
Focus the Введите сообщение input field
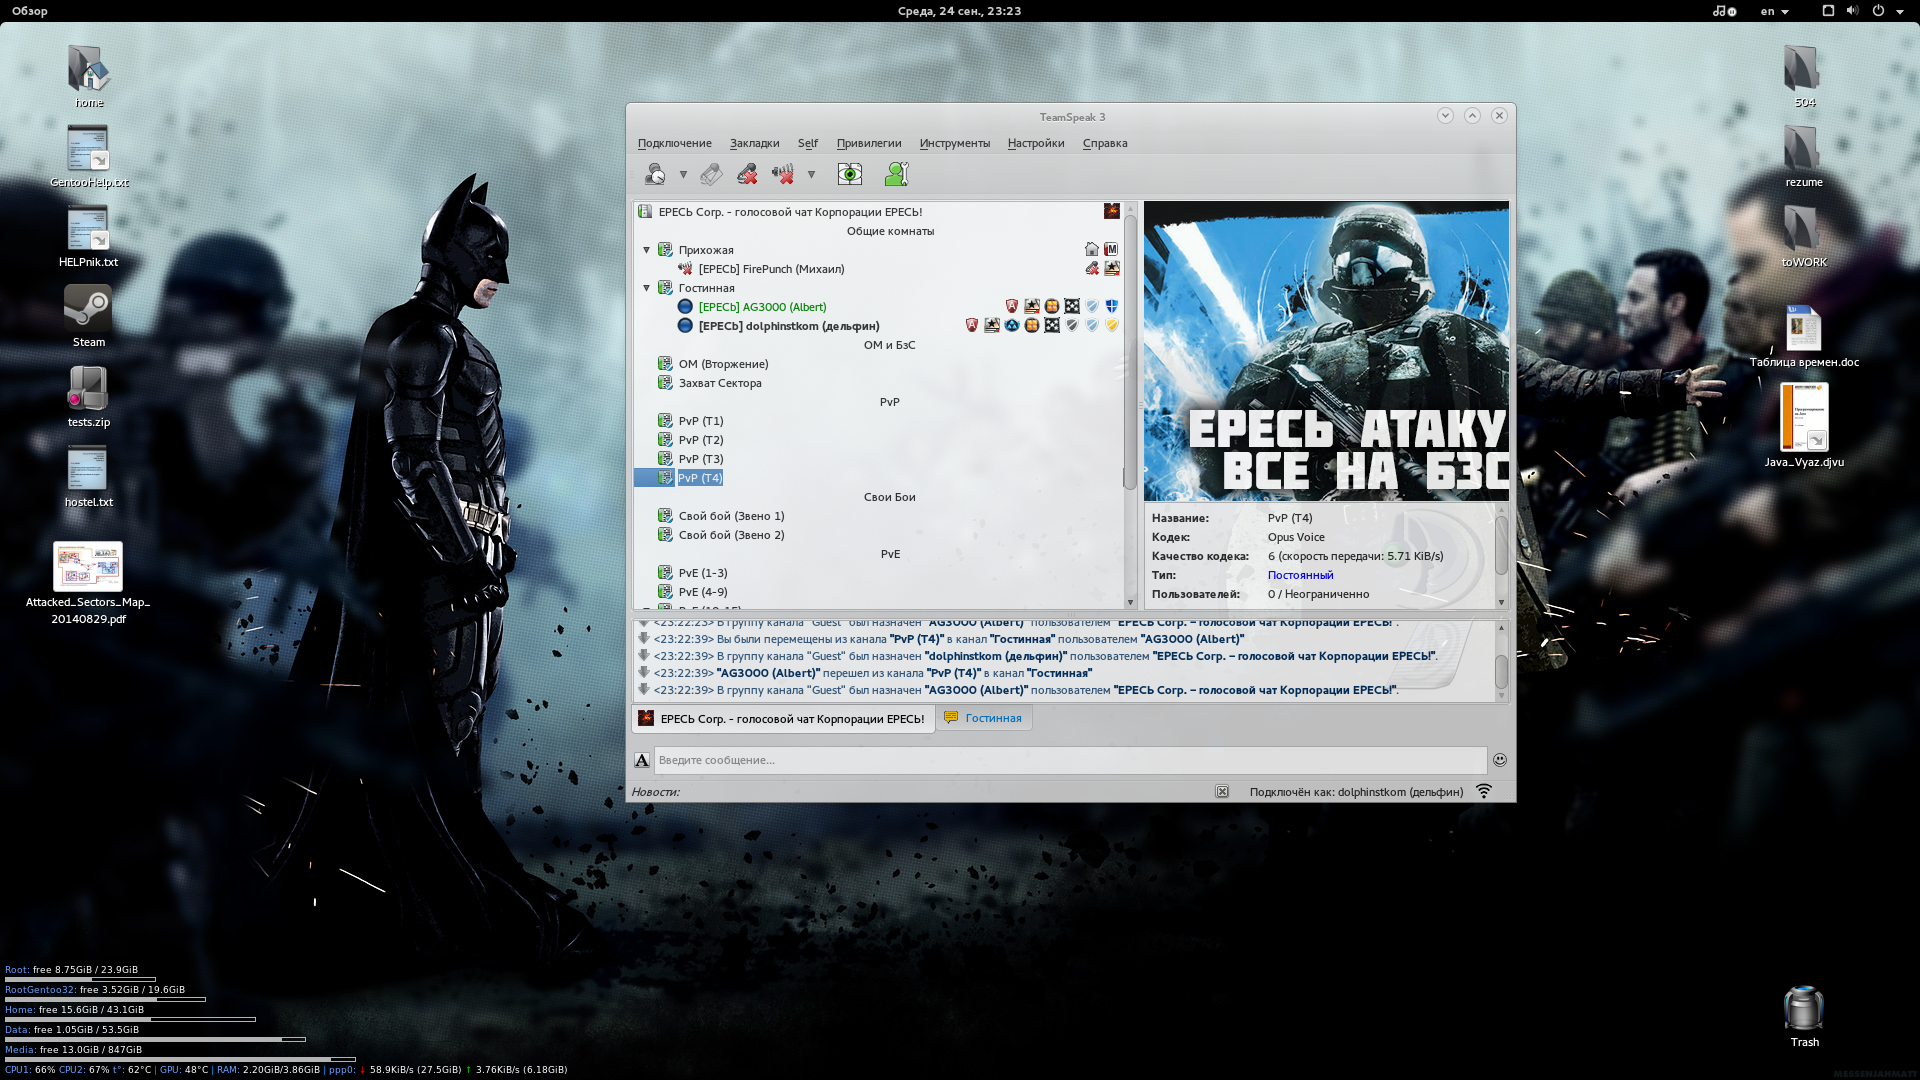[1070, 760]
